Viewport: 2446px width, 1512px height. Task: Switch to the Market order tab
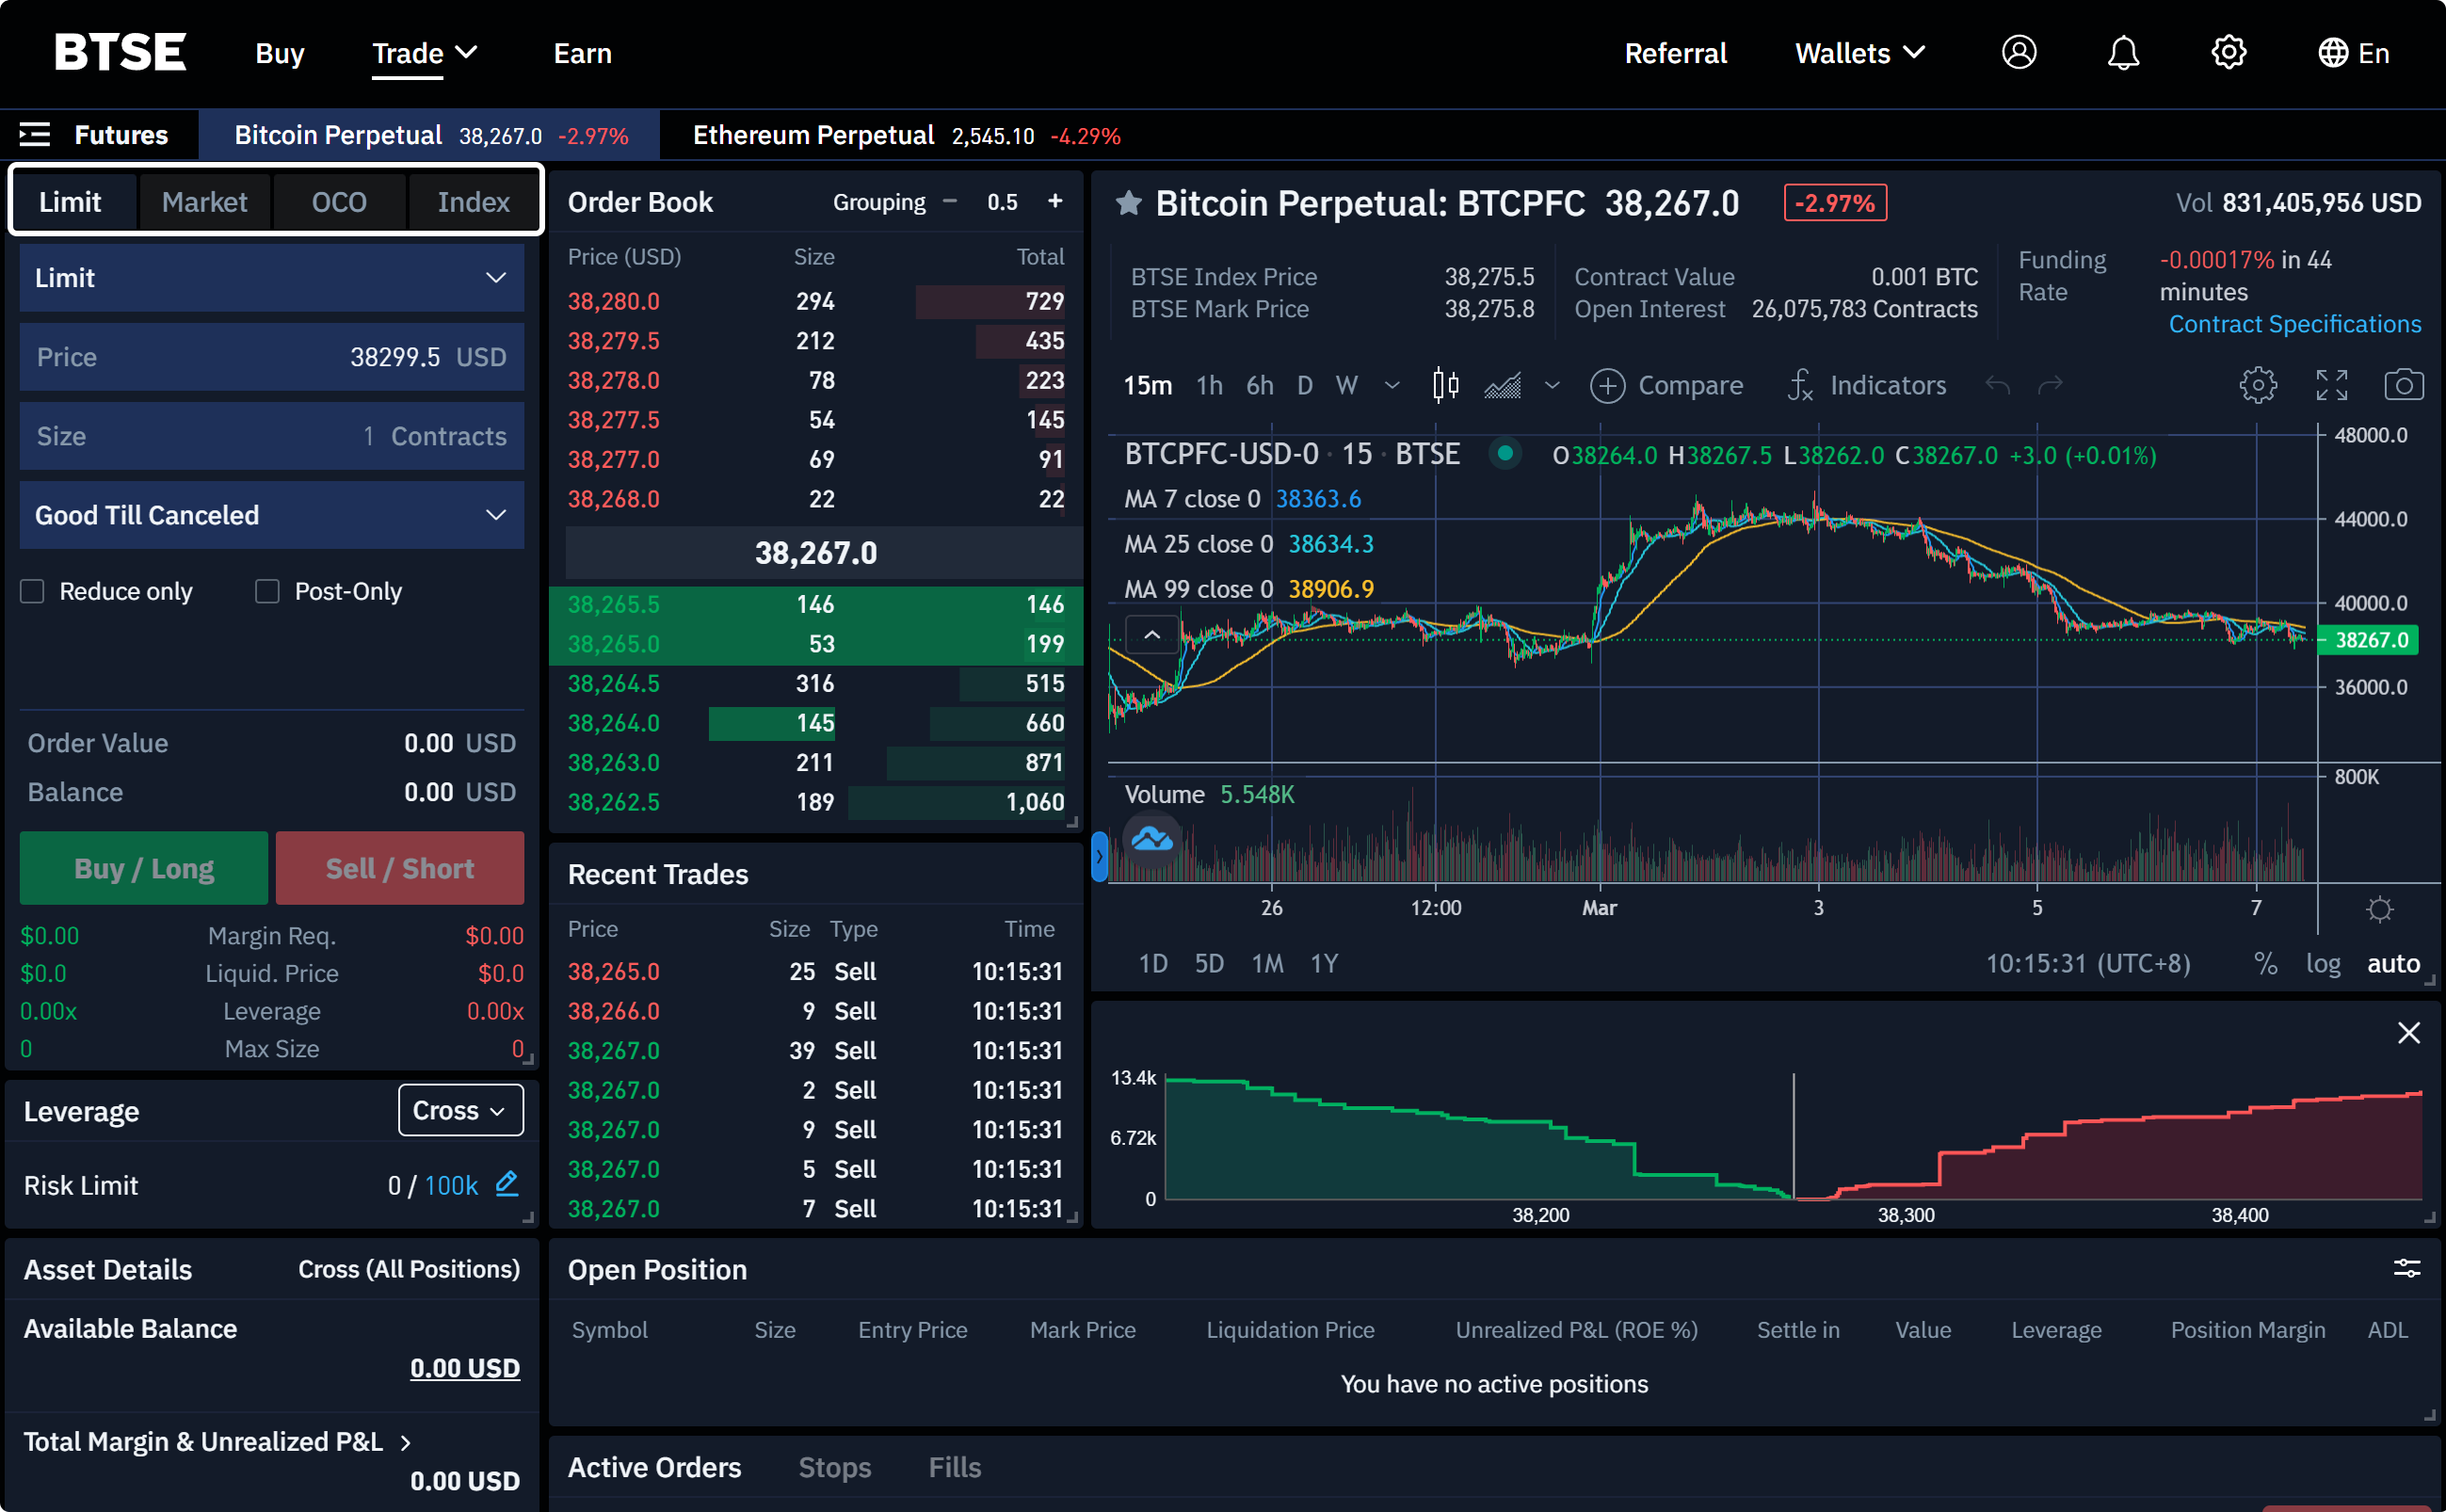(204, 202)
